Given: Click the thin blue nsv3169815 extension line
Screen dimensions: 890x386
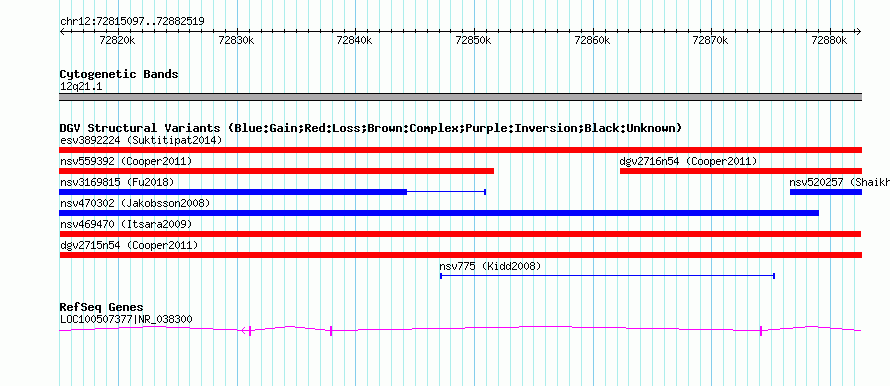Looking at the screenshot, I should click(446, 192).
